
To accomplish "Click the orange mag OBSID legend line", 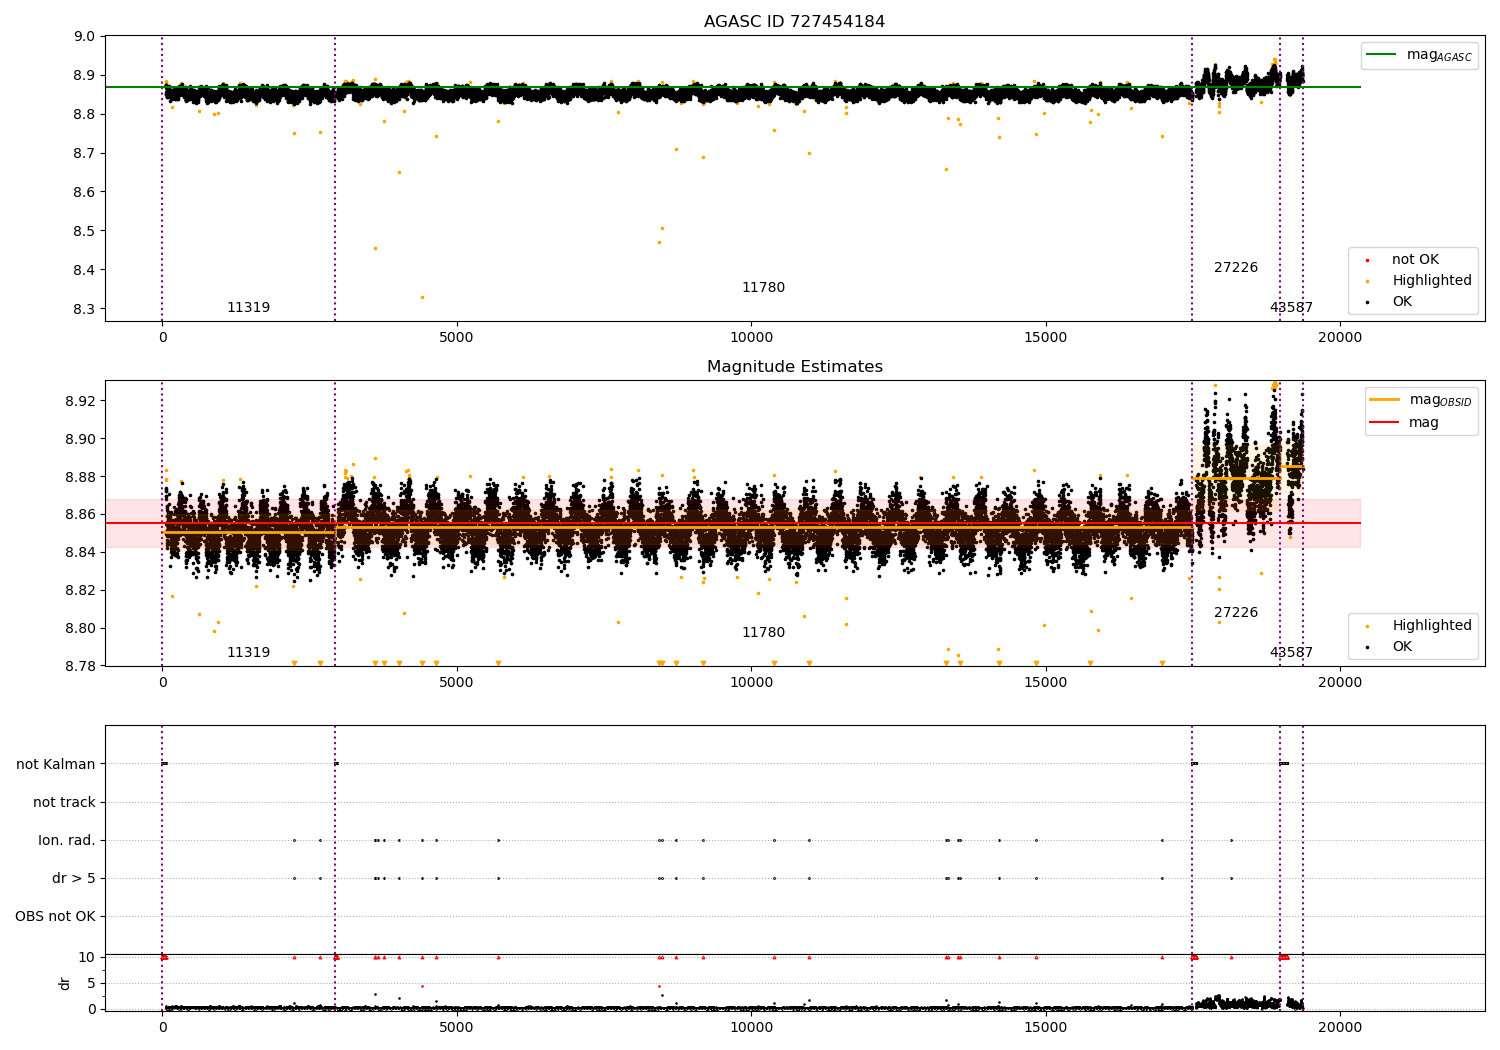I will 1384,400.
